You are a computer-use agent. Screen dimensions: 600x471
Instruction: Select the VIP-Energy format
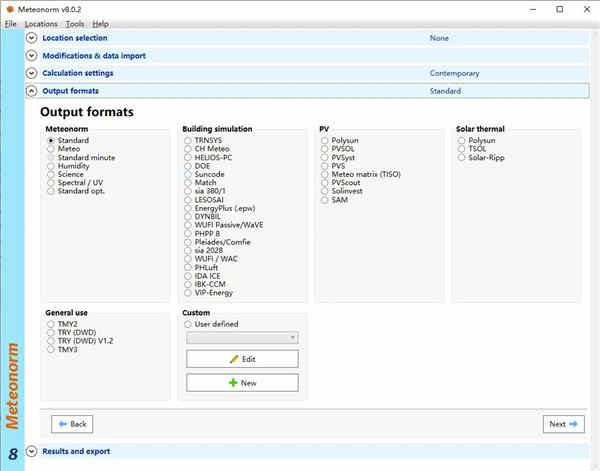tap(208, 293)
